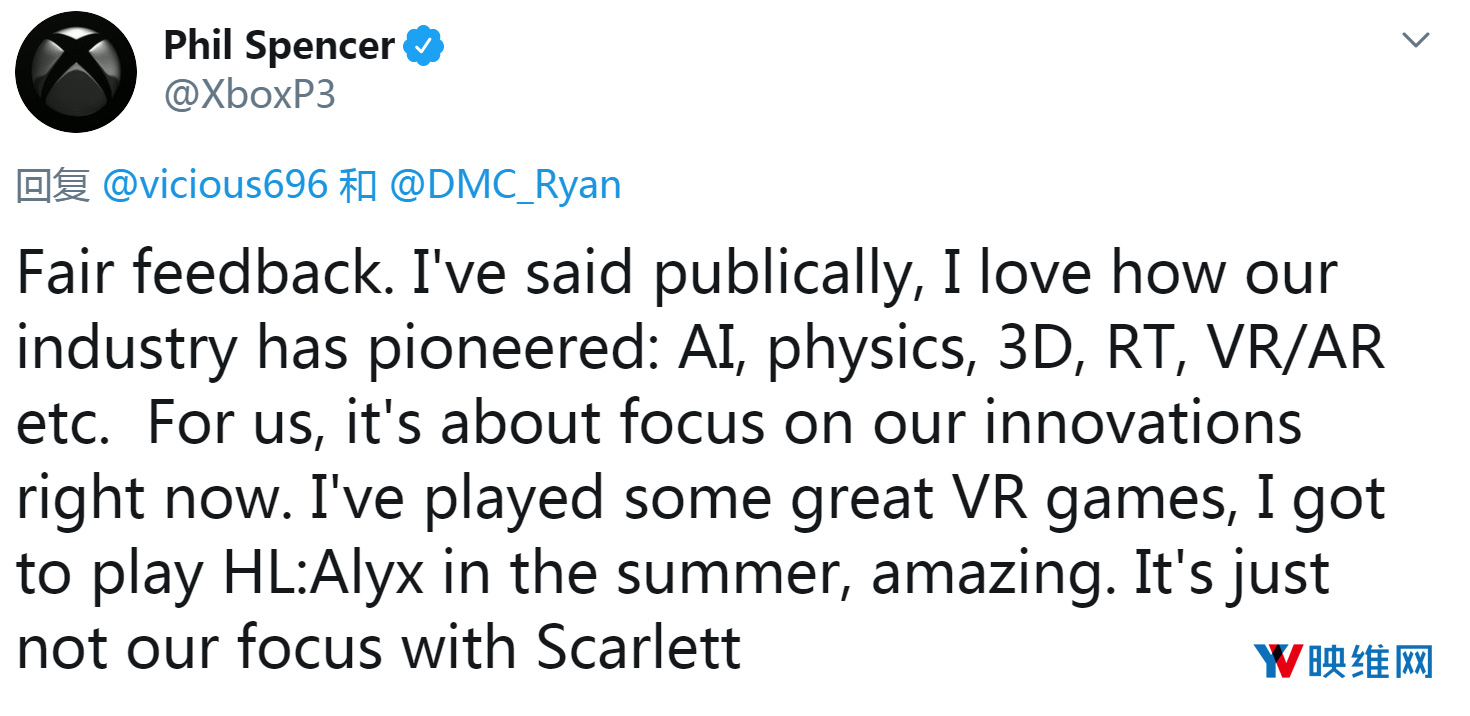
Task: Open the tweet options chevron menu
Action: (1415, 40)
